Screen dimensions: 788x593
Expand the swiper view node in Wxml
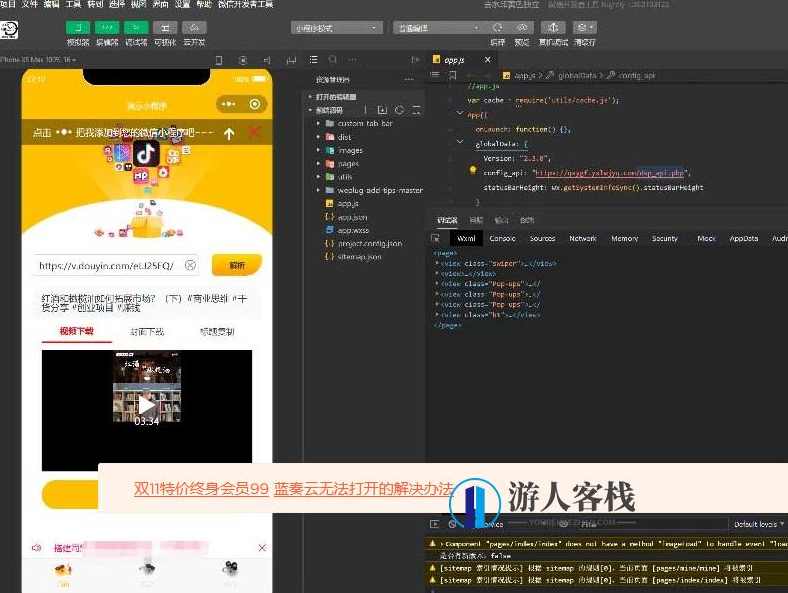437,263
